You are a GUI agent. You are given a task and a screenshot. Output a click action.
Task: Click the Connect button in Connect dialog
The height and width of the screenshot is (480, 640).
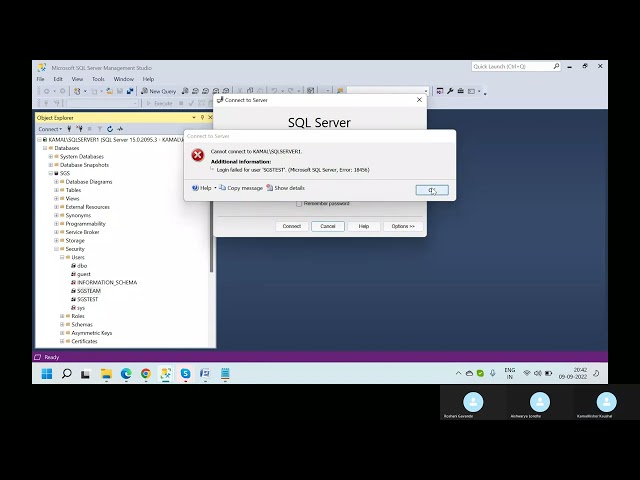click(291, 226)
